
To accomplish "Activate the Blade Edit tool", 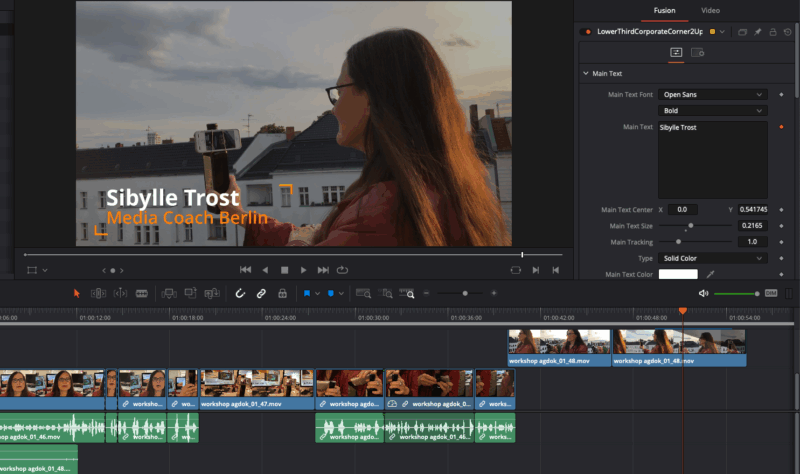I will (142, 293).
